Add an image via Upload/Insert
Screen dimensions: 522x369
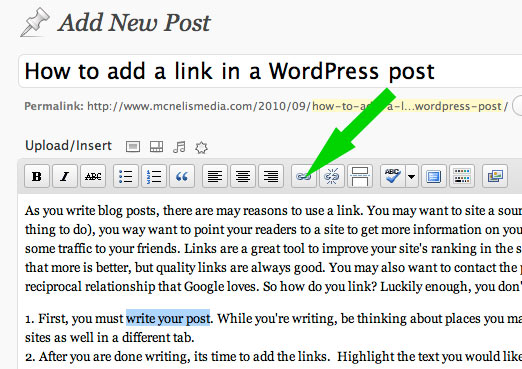point(133,146)
